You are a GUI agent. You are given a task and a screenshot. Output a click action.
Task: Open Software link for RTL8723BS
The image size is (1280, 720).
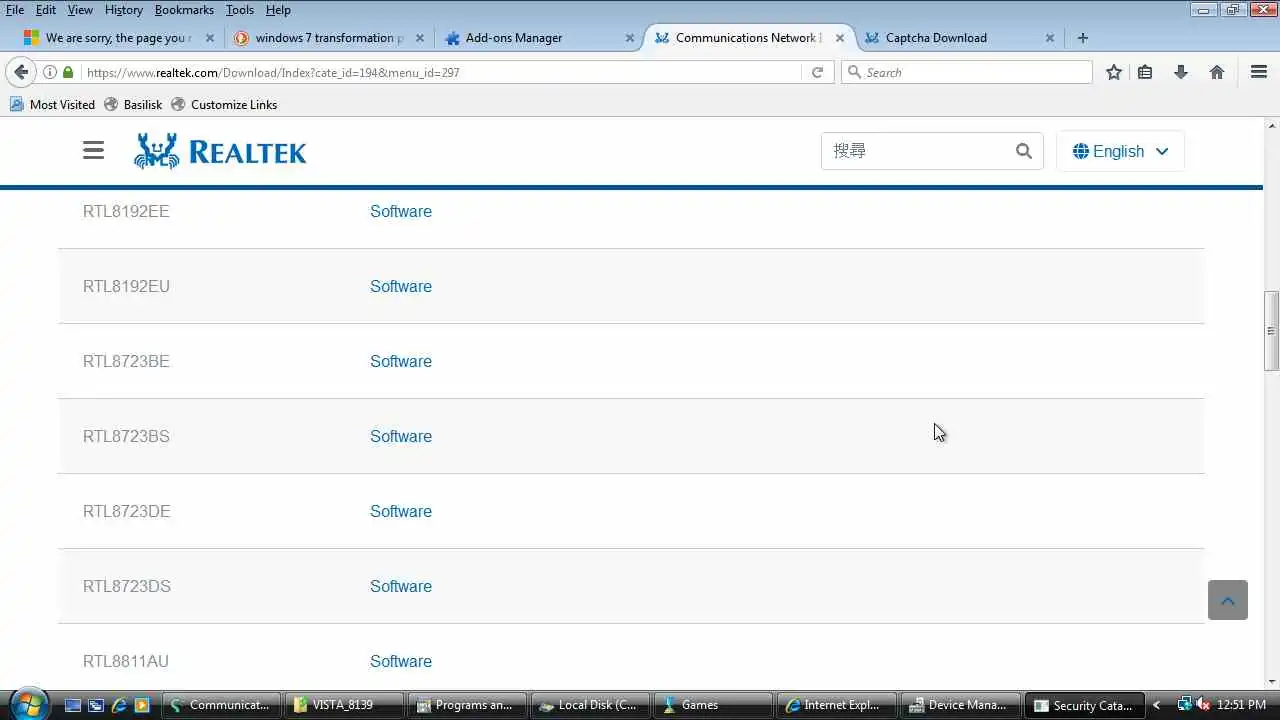[401, 436]
